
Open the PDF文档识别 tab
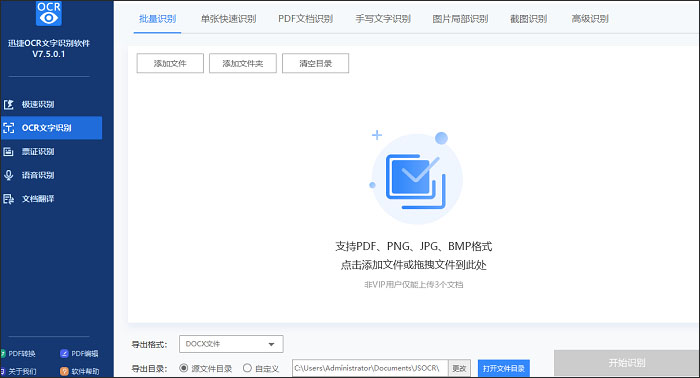pyautogui.click(x=305, y=19)
